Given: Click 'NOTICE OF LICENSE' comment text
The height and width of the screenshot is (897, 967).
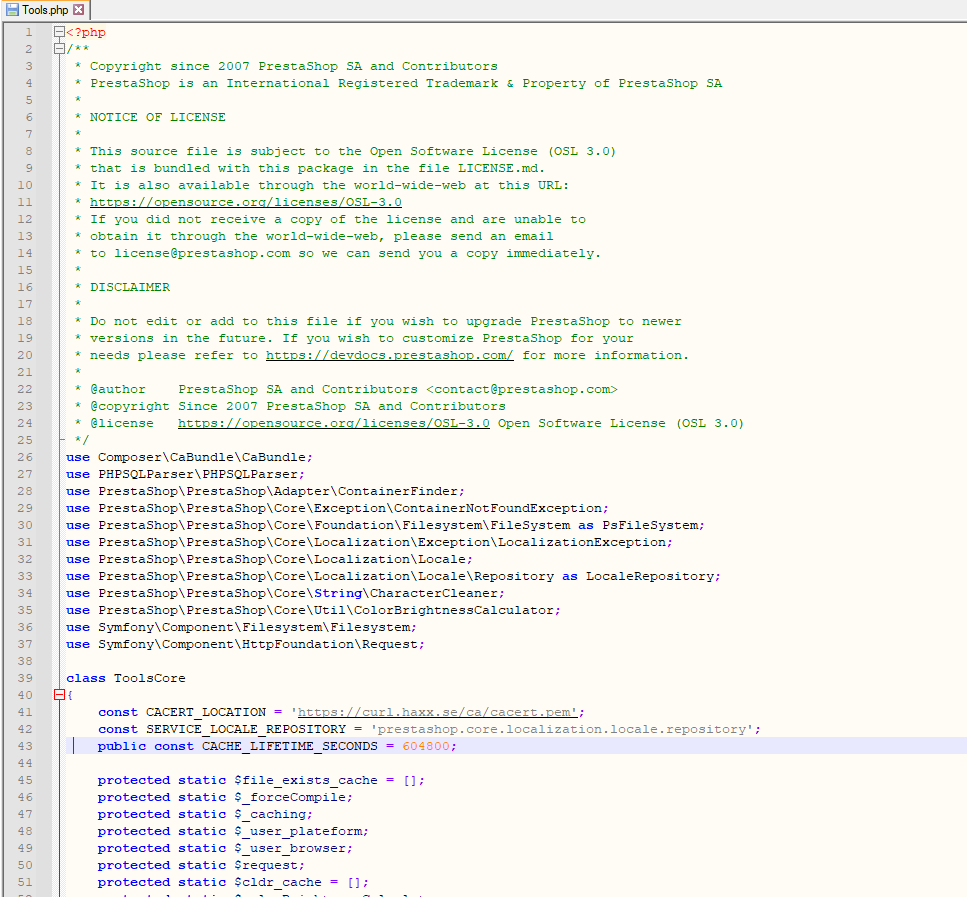Looking at the screenshot, I should (158, 117).
